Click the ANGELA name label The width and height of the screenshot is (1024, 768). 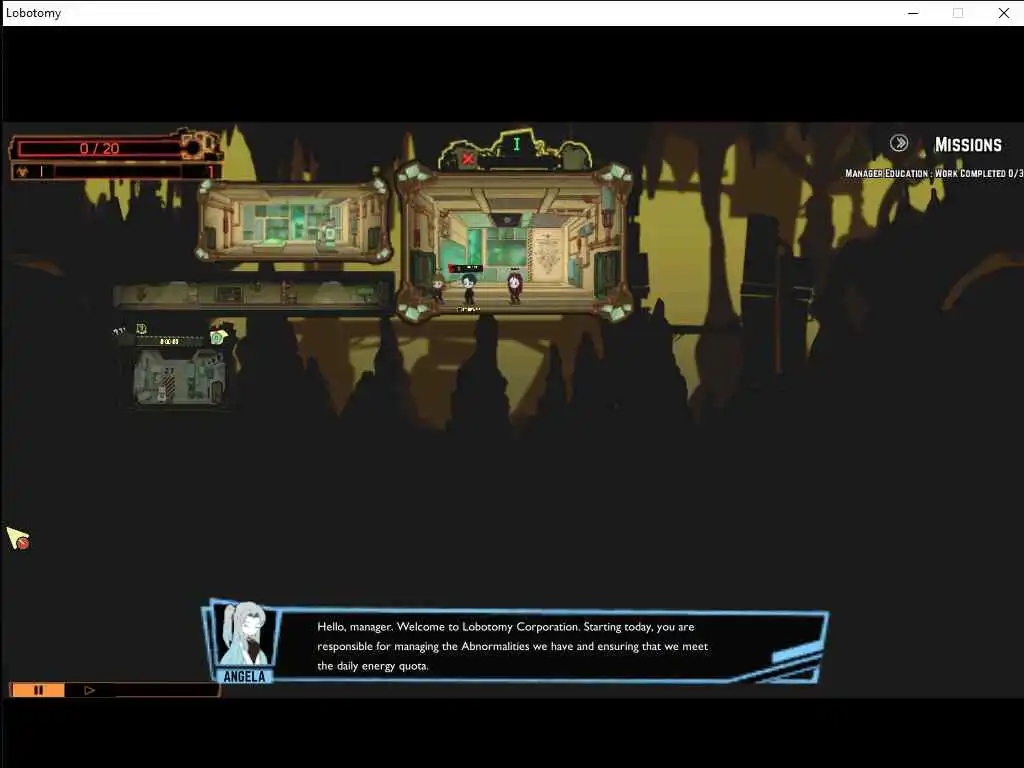244,676
